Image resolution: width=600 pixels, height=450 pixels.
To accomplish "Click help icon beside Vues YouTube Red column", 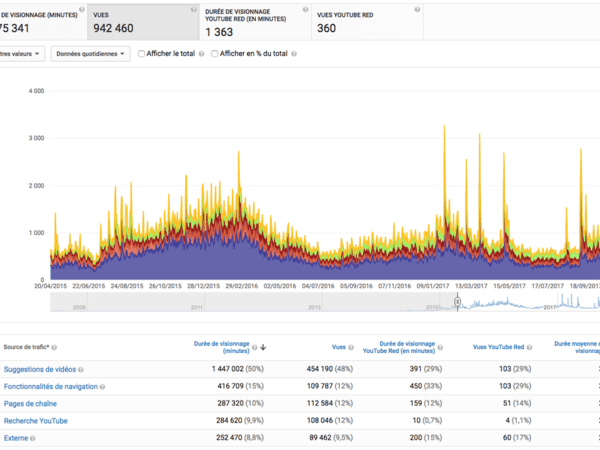I will click(x=531, y=347).
